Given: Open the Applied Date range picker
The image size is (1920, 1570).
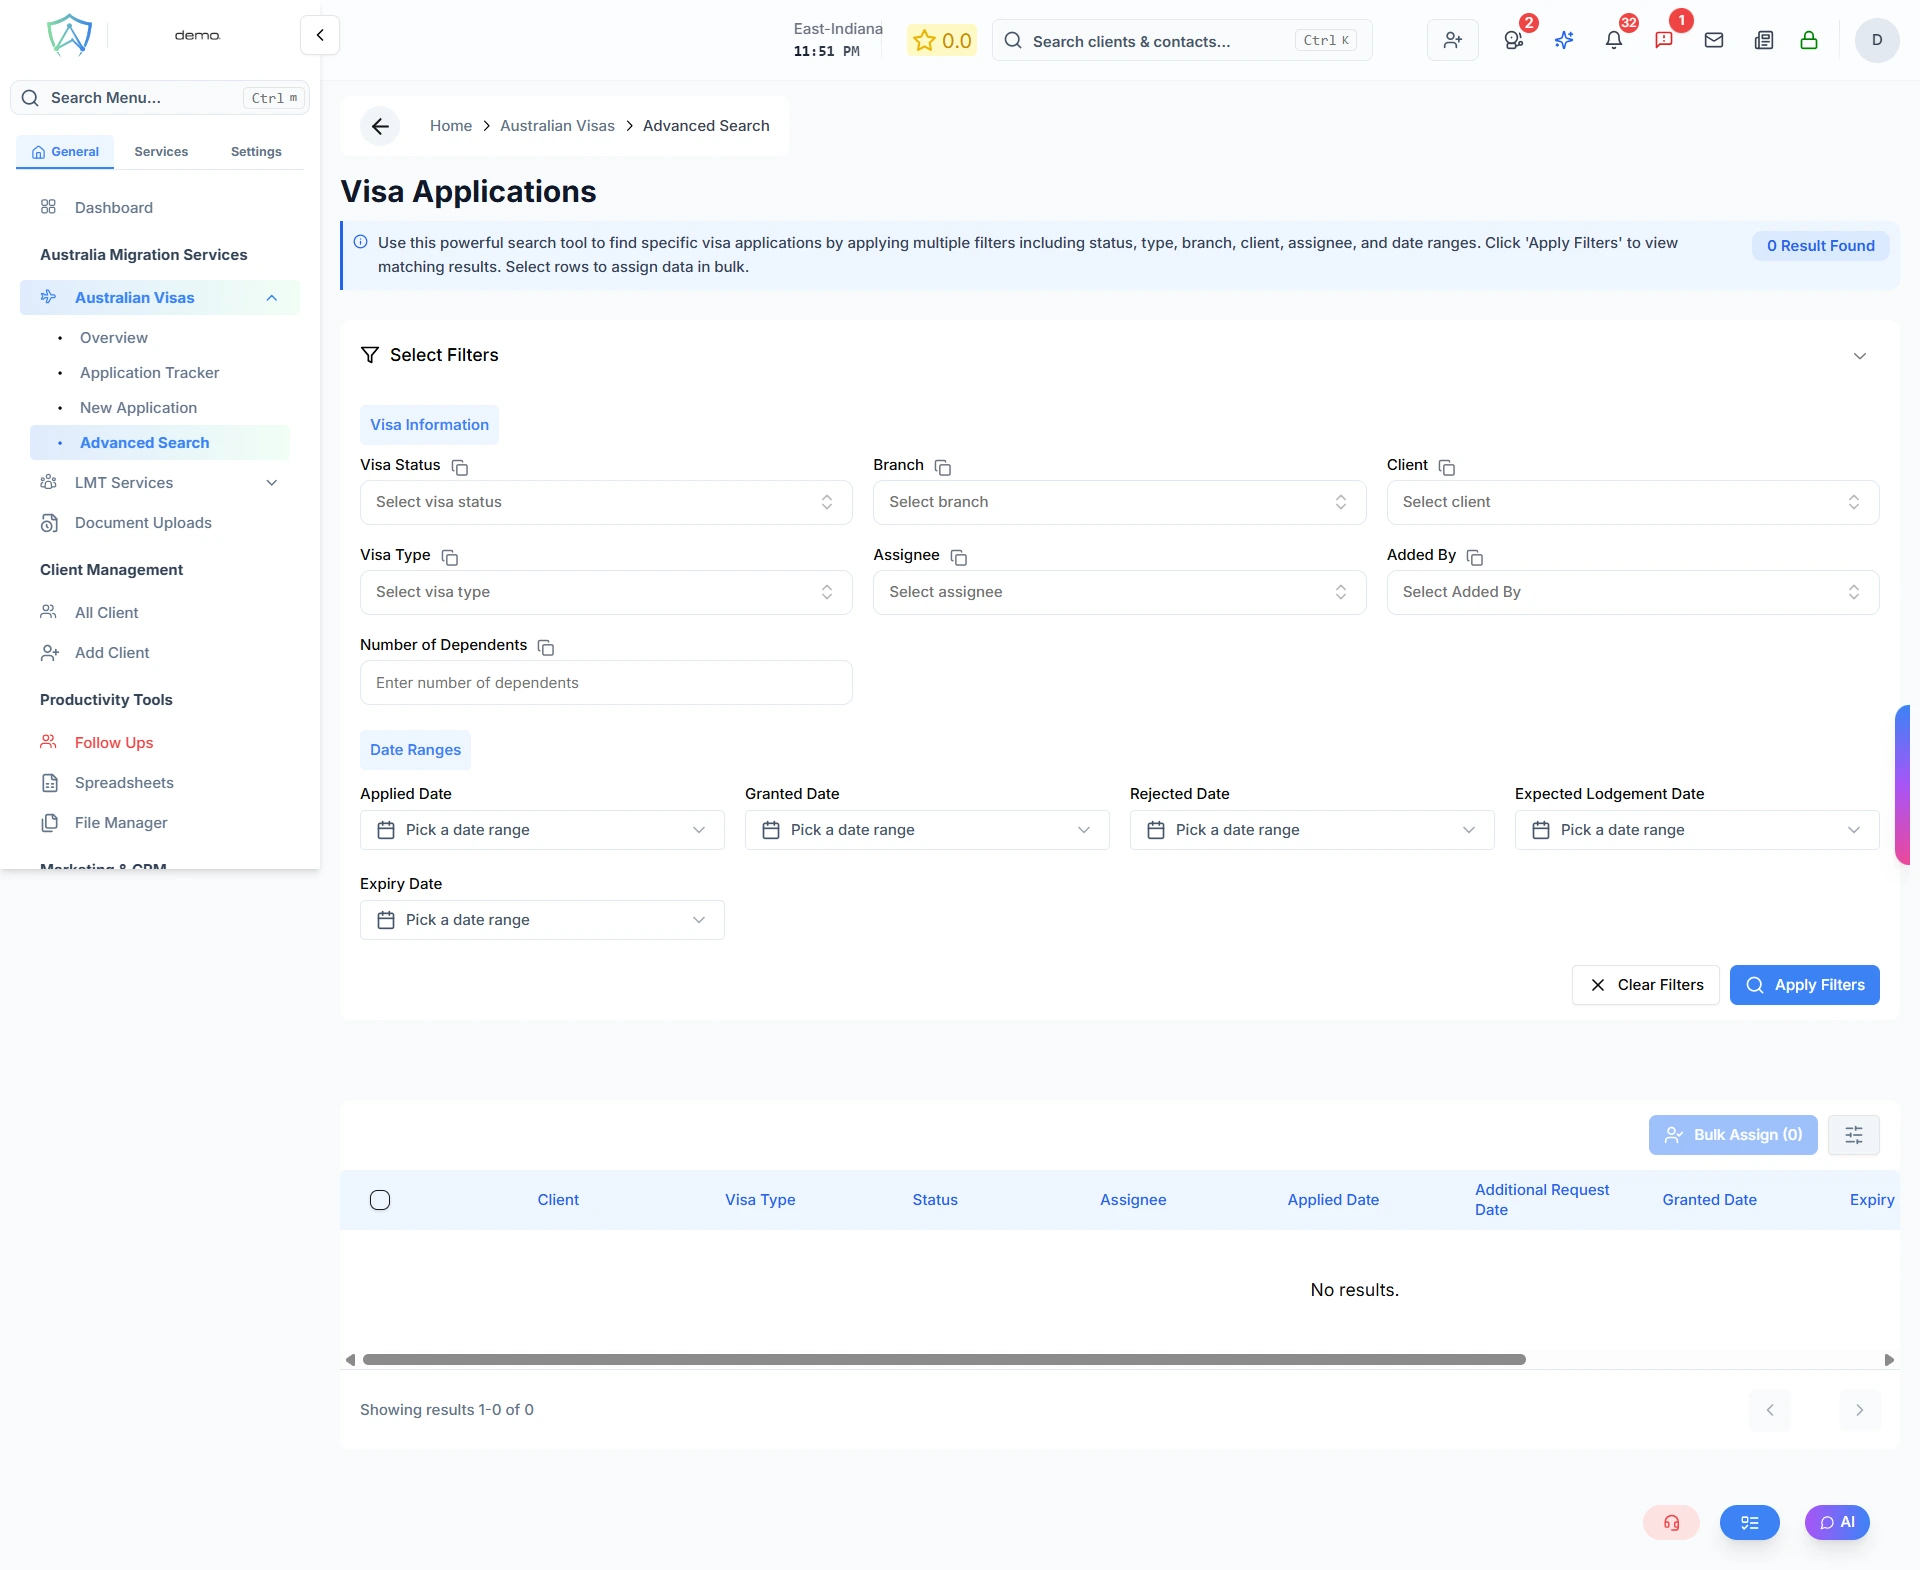Looking at the screenshot, I should click(541, 830).
